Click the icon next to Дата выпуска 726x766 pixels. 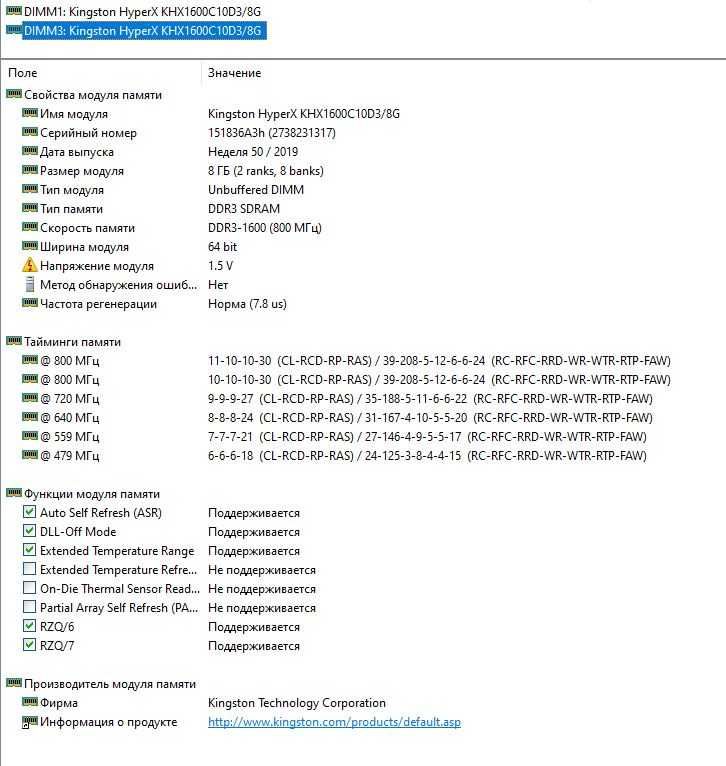30,151
